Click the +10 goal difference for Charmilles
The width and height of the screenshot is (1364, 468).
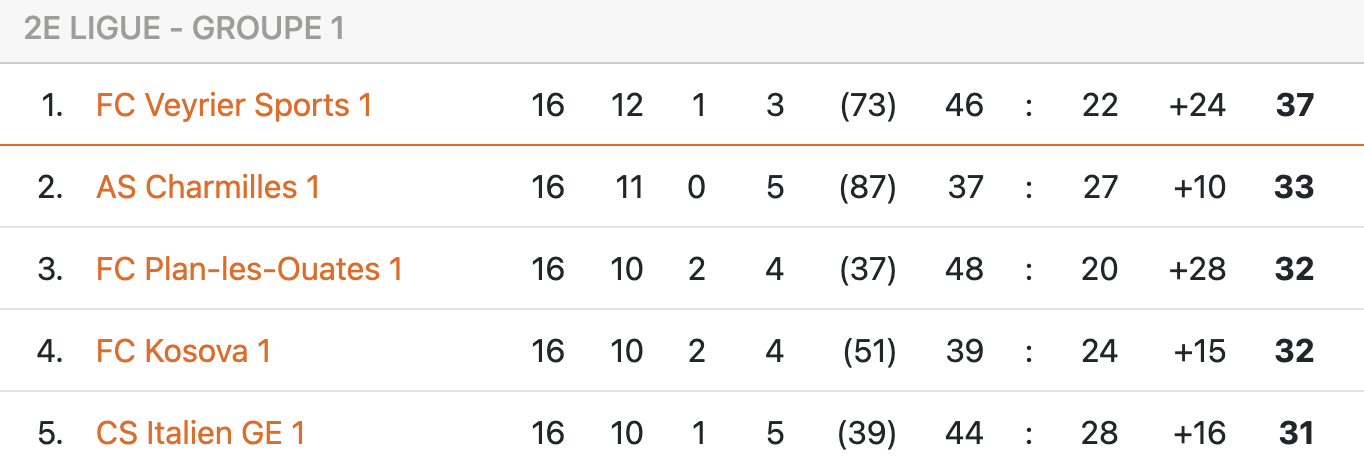(x=1197, y=187)
